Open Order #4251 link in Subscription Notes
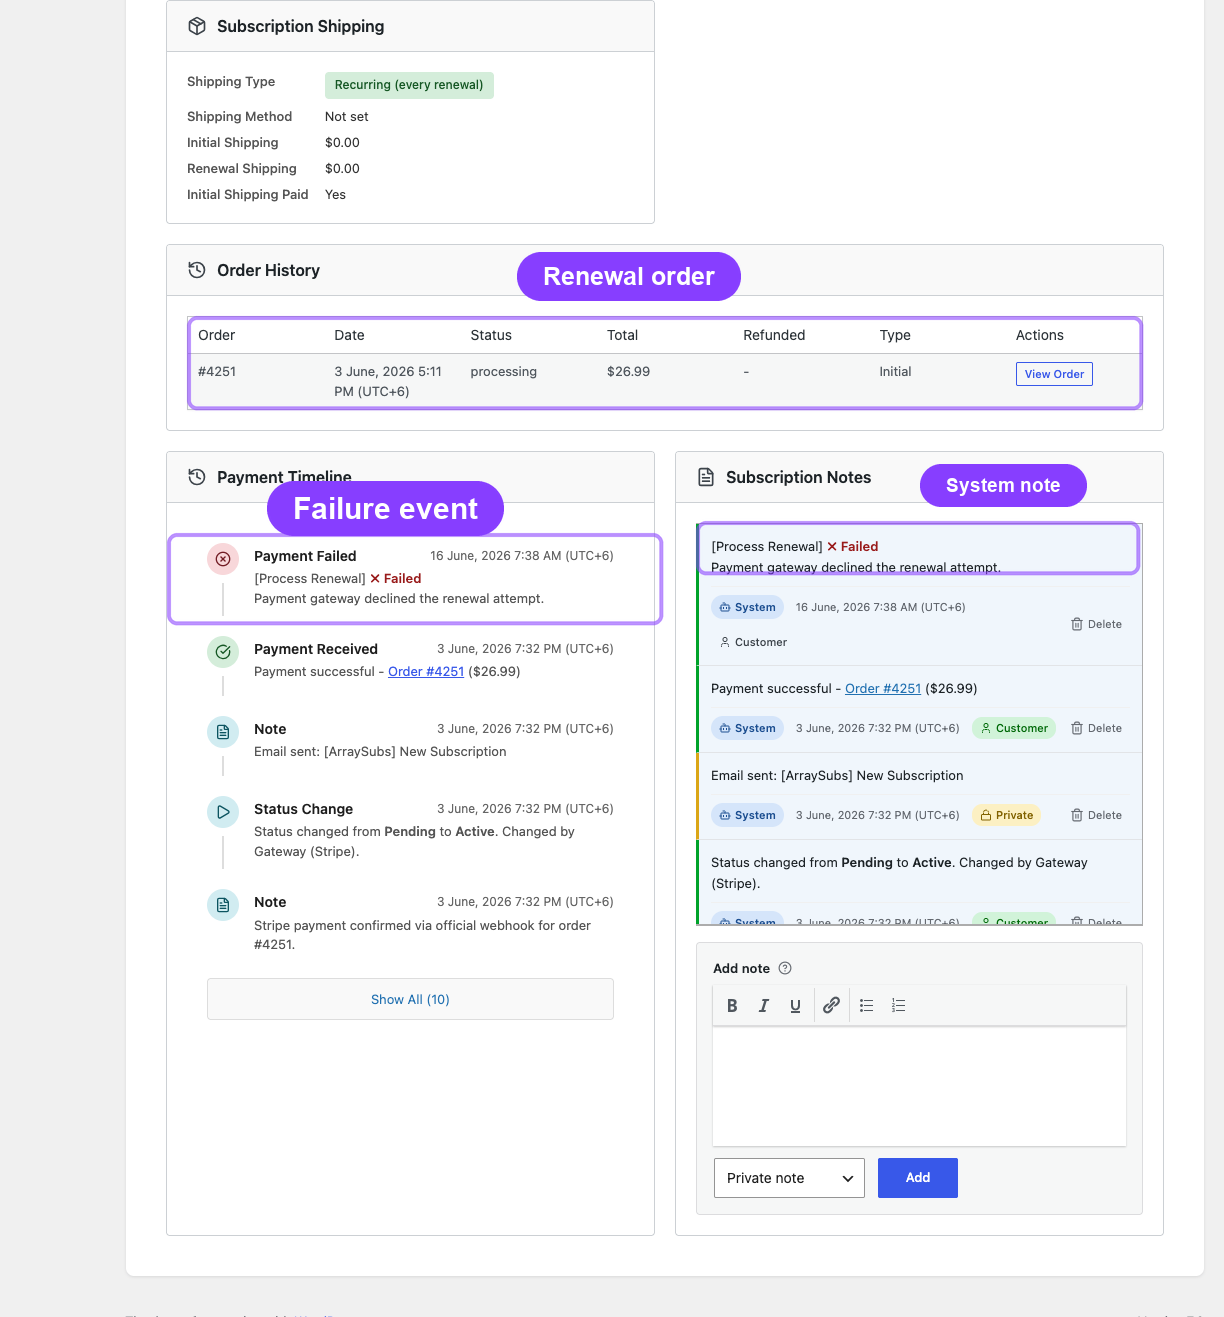This screenshot has height=1317, width=1224. point(883,689)
